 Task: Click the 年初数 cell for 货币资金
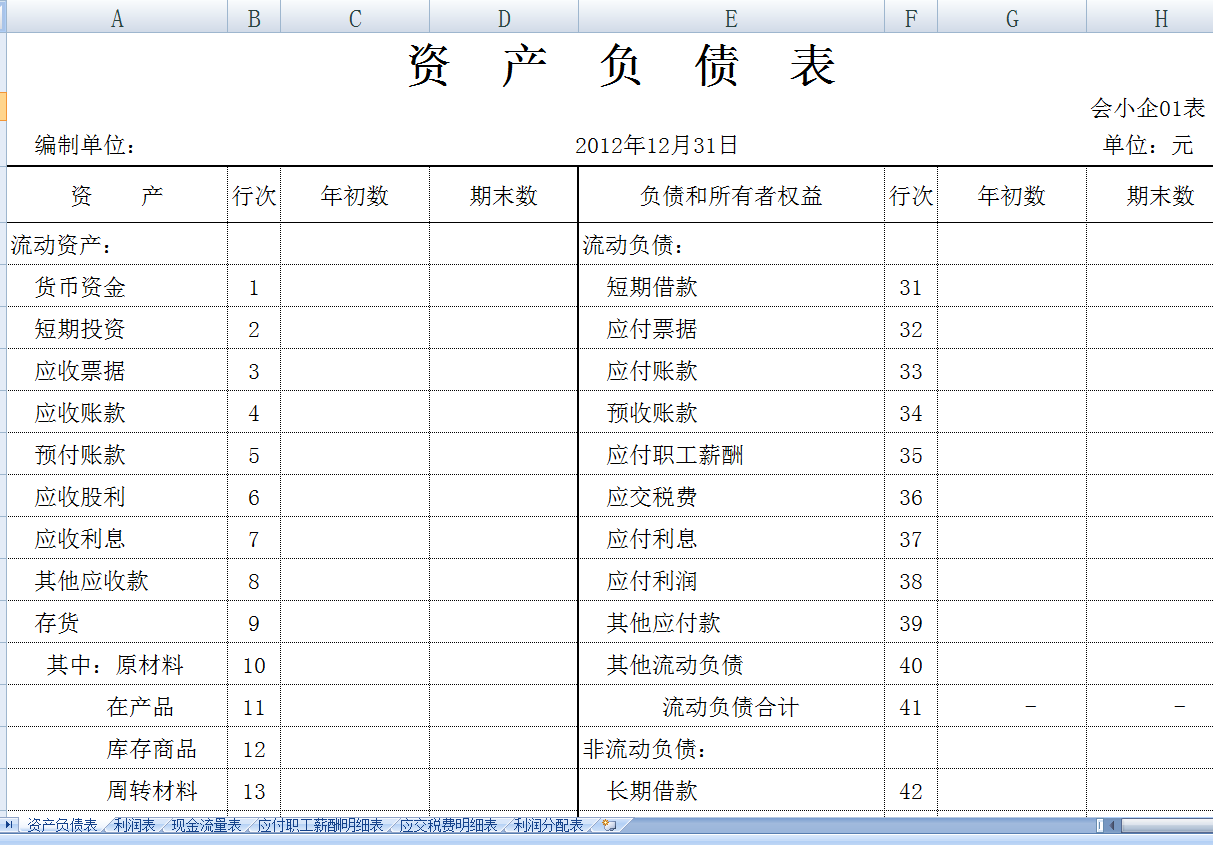click(355, 288)
